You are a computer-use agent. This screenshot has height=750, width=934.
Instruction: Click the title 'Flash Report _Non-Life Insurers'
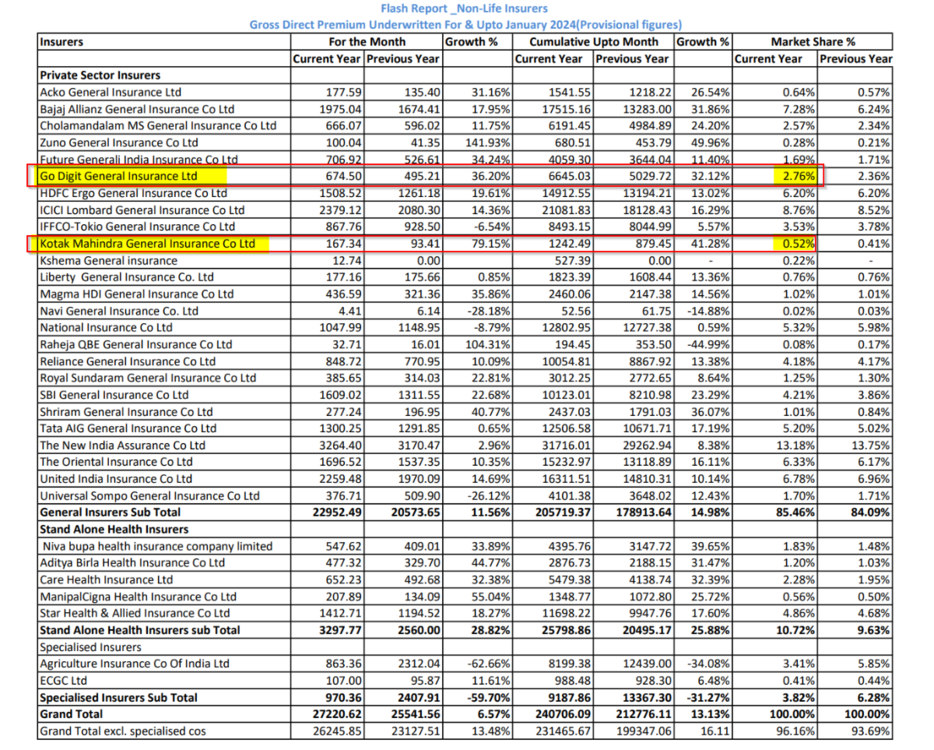pyautogui.click(x=464, y=8)
